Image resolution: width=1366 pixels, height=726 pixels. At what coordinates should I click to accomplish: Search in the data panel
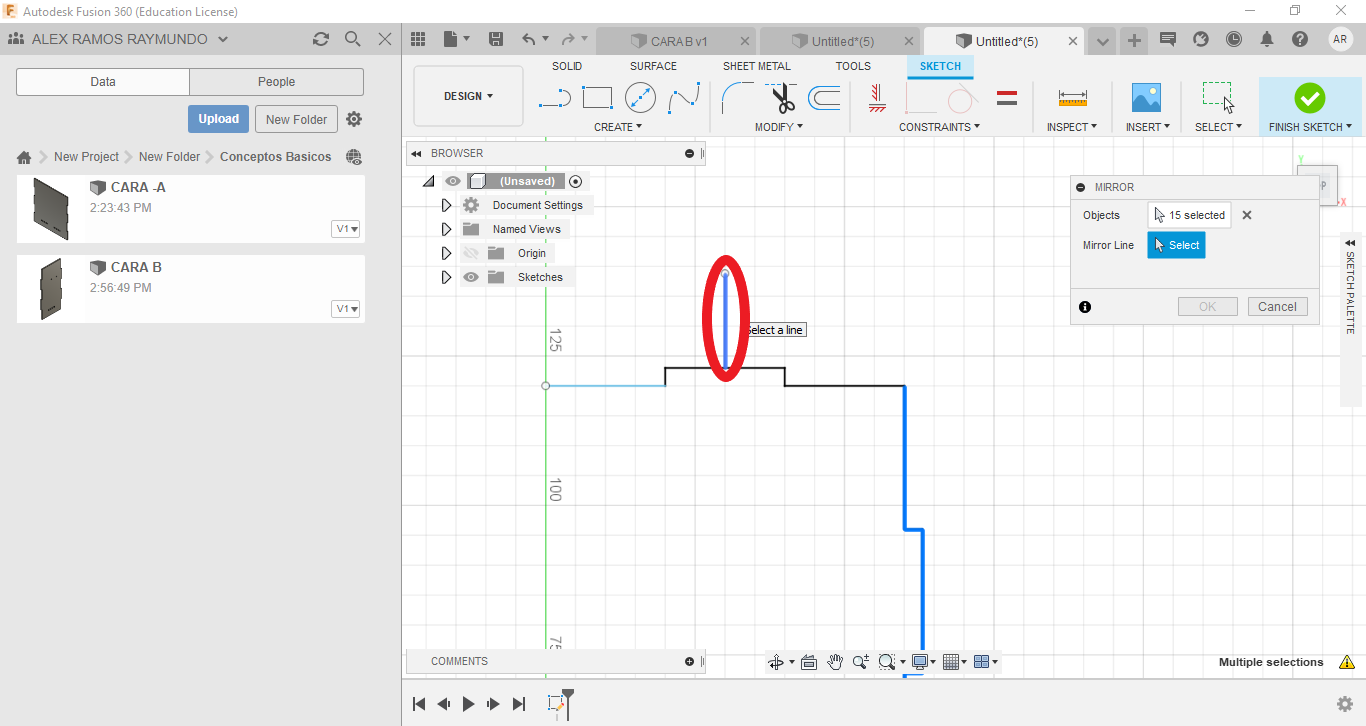352,39
